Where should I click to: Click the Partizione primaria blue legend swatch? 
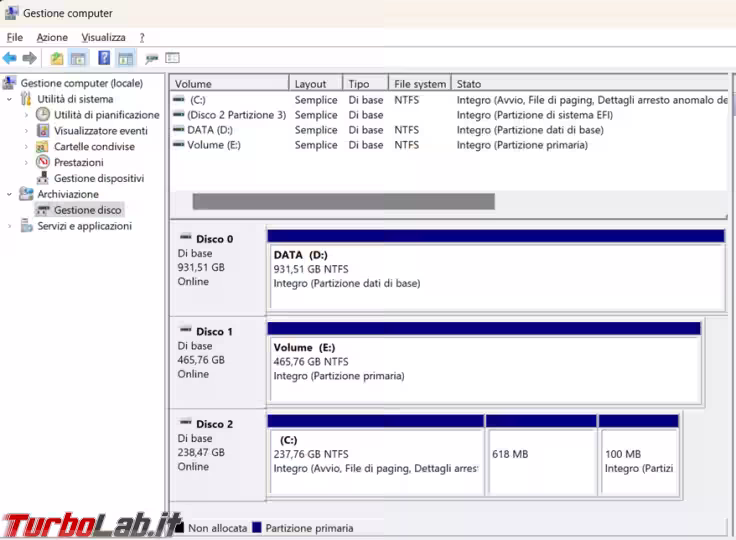click(256, 527)
